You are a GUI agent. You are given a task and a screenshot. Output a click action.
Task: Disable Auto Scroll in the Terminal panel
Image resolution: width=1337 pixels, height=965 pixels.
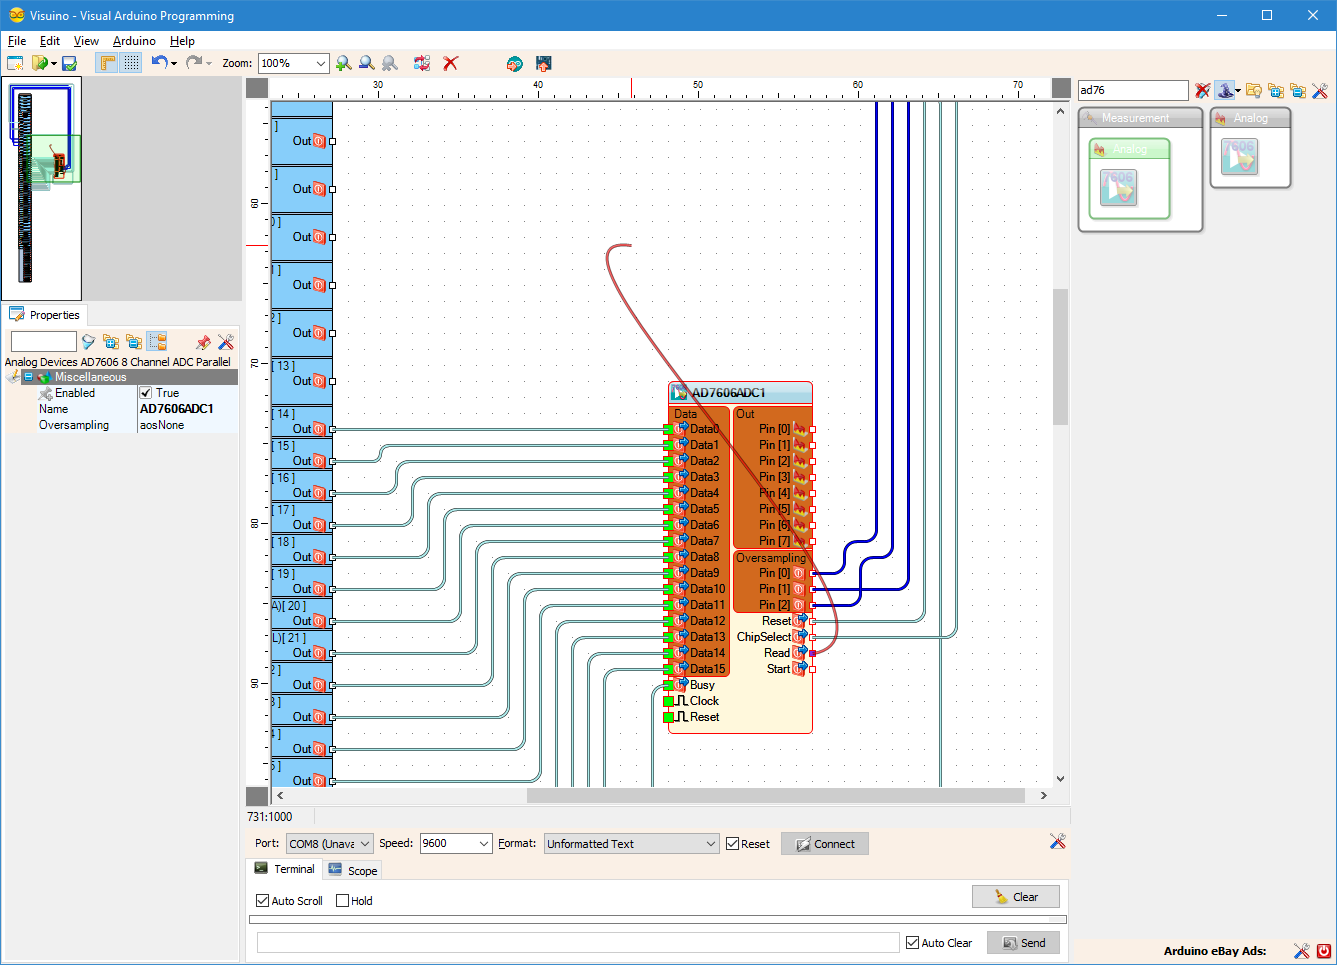click(262, 901)
